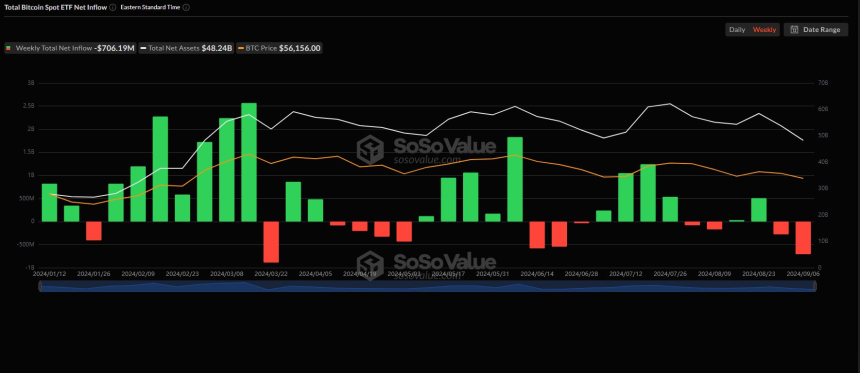Click the green-red Weekly Net Inflow legend marker
This screenshot has height=373, width=860.
point(8,48)
